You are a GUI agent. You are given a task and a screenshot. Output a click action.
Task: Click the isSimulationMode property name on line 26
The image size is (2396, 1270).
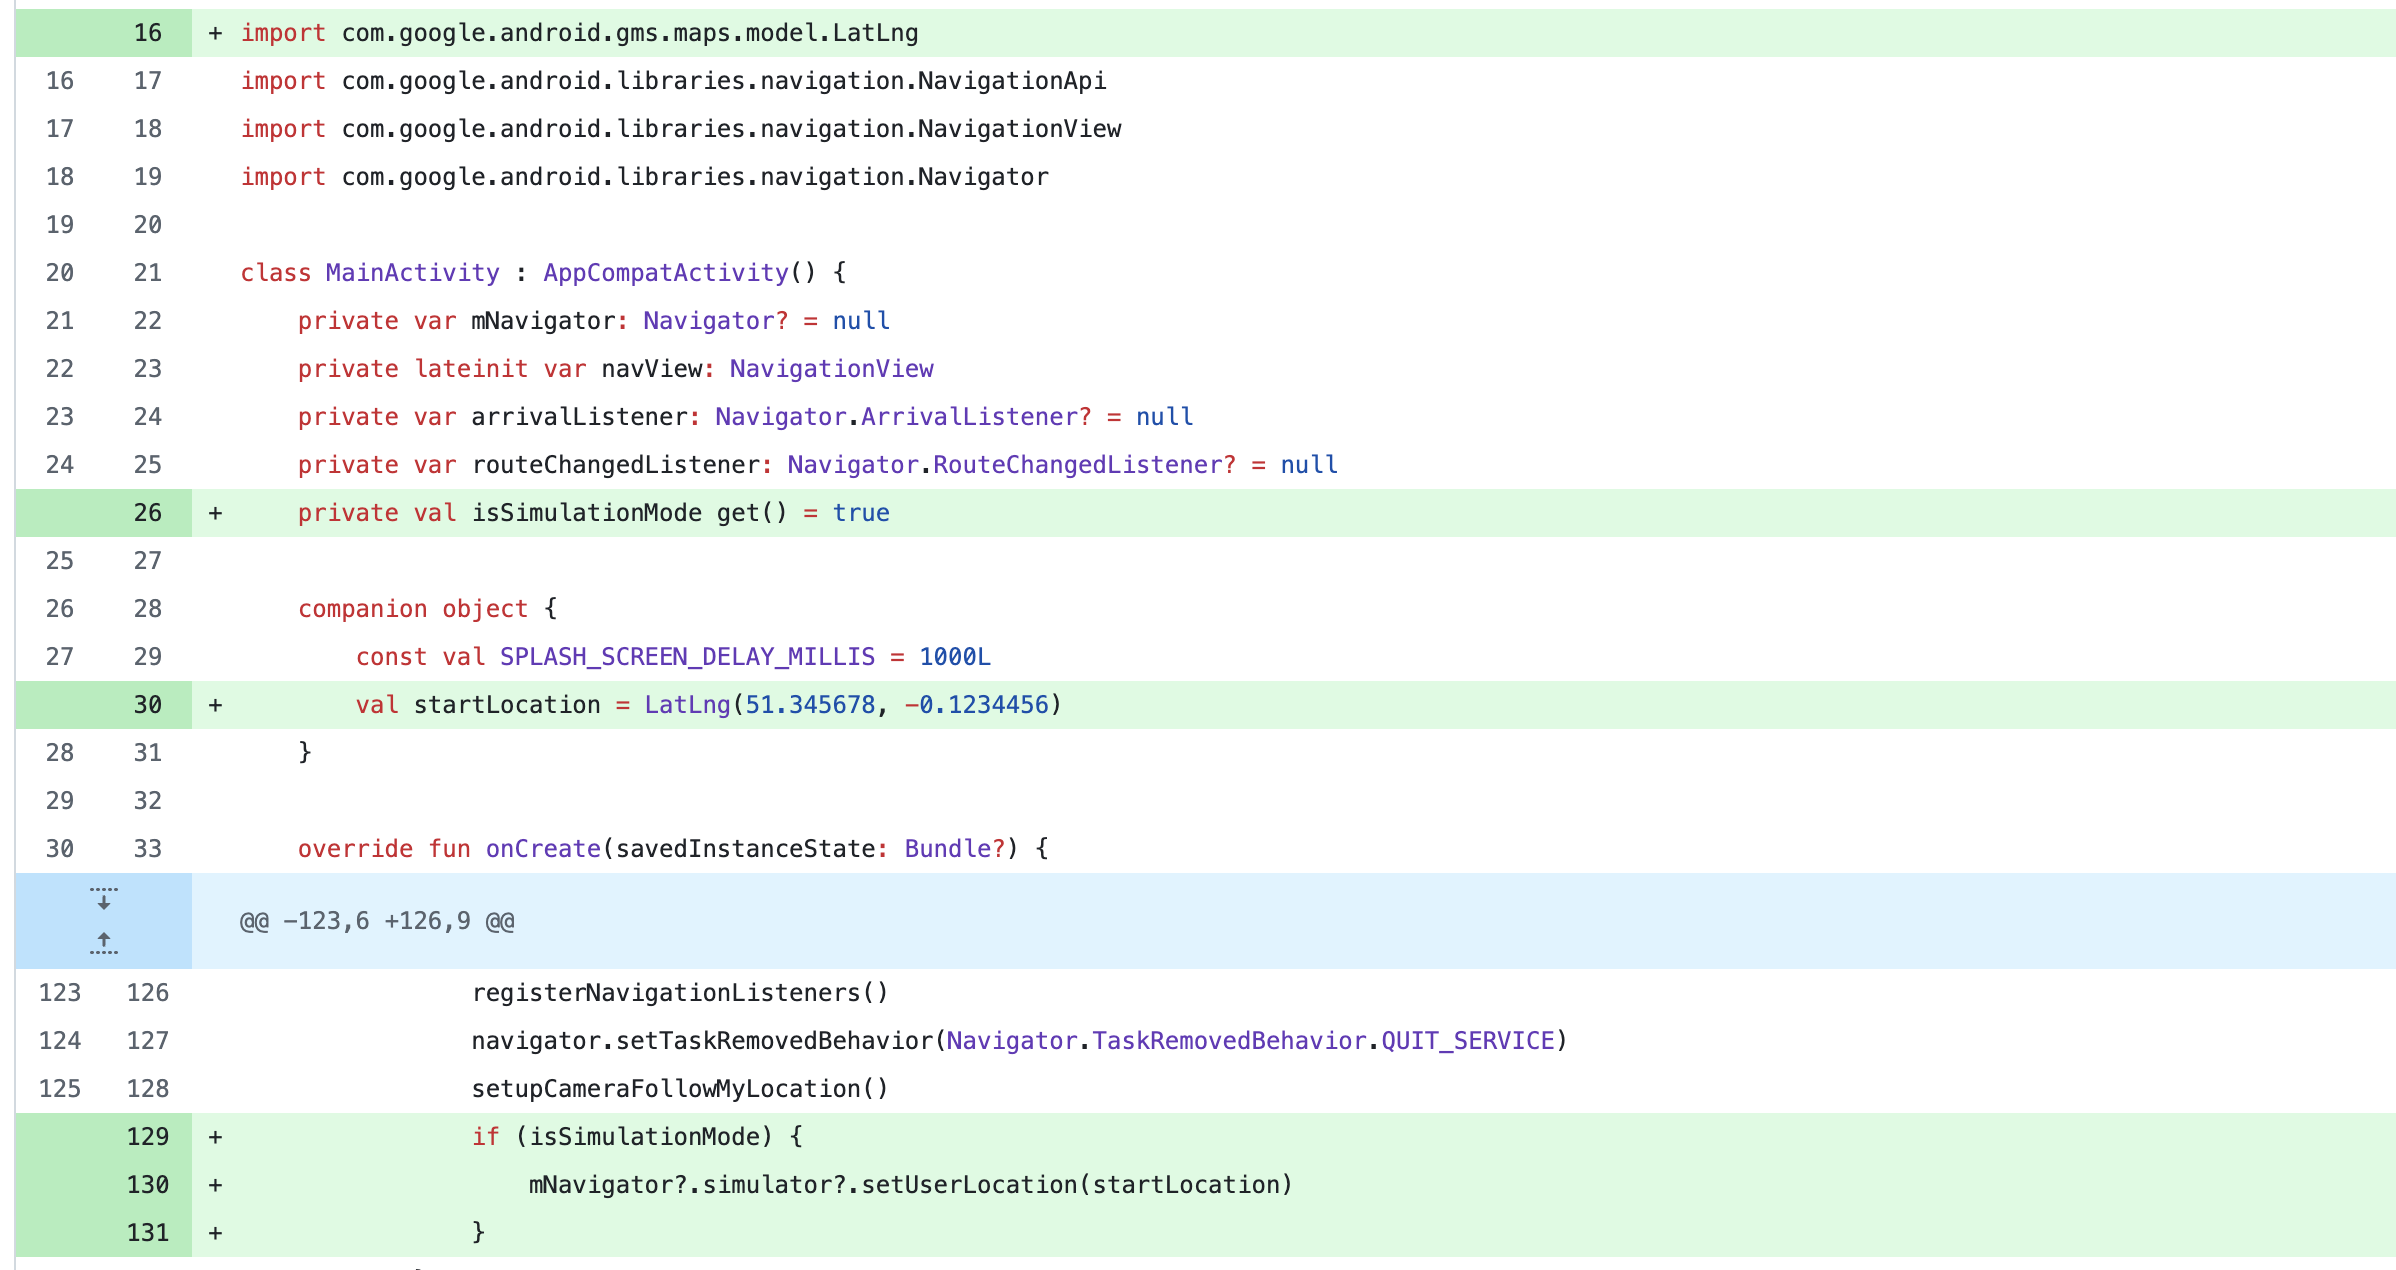[x=586, y=513]
